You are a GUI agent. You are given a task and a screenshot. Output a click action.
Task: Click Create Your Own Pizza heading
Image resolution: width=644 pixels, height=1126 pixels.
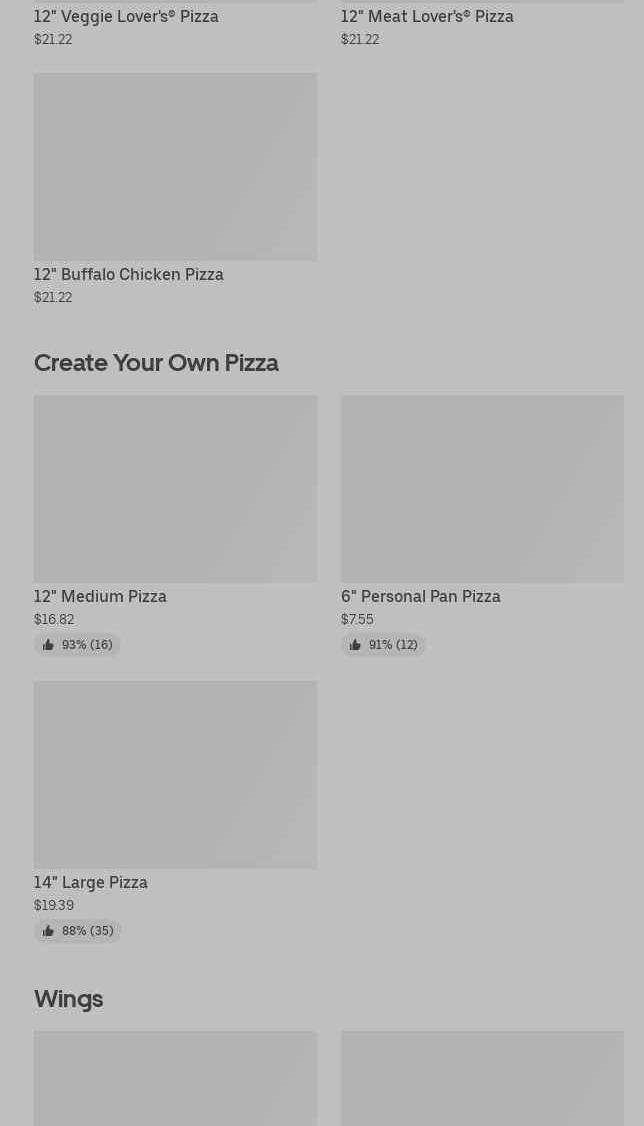(156, 362)
